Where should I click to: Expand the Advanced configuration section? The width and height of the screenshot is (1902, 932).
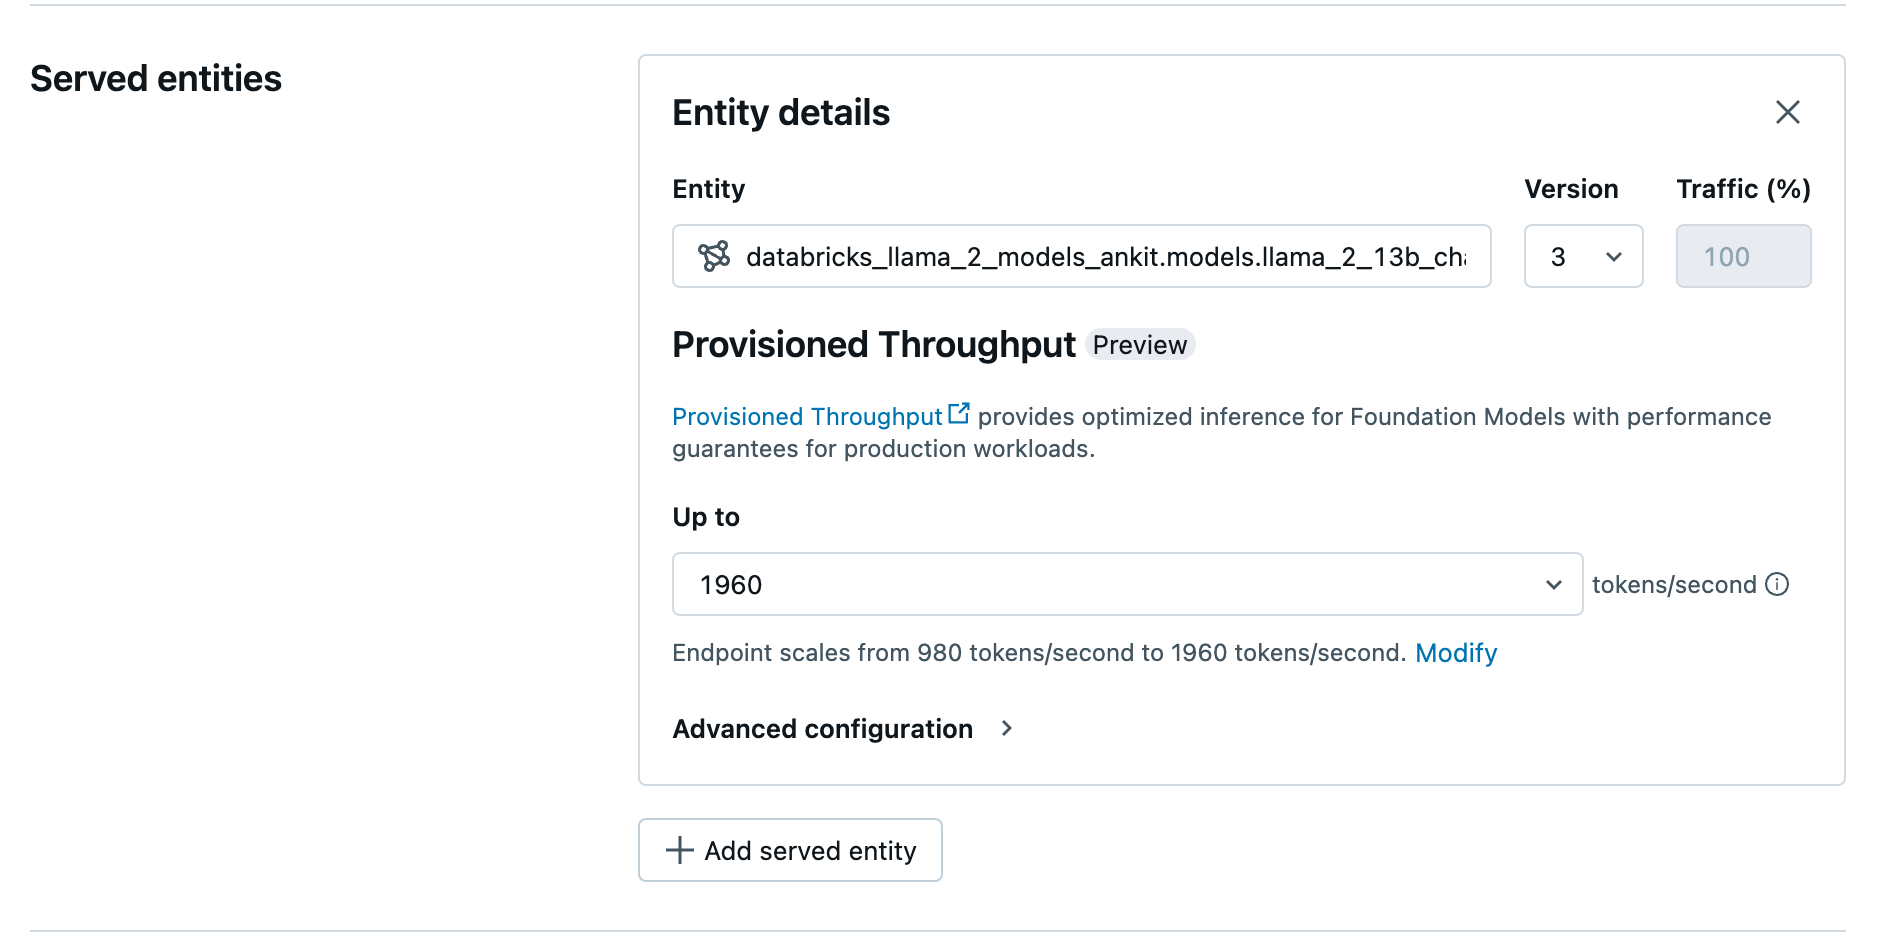pyautogui.click(x=821, y=729)
